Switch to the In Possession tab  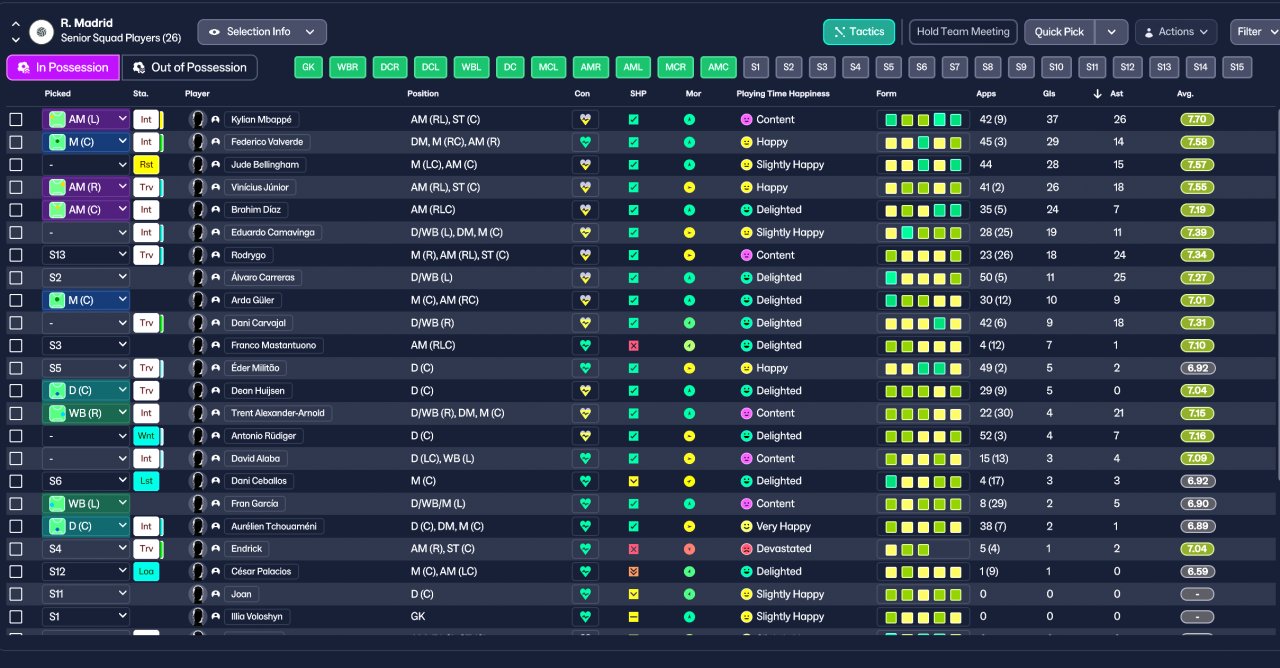pos(63,68)
